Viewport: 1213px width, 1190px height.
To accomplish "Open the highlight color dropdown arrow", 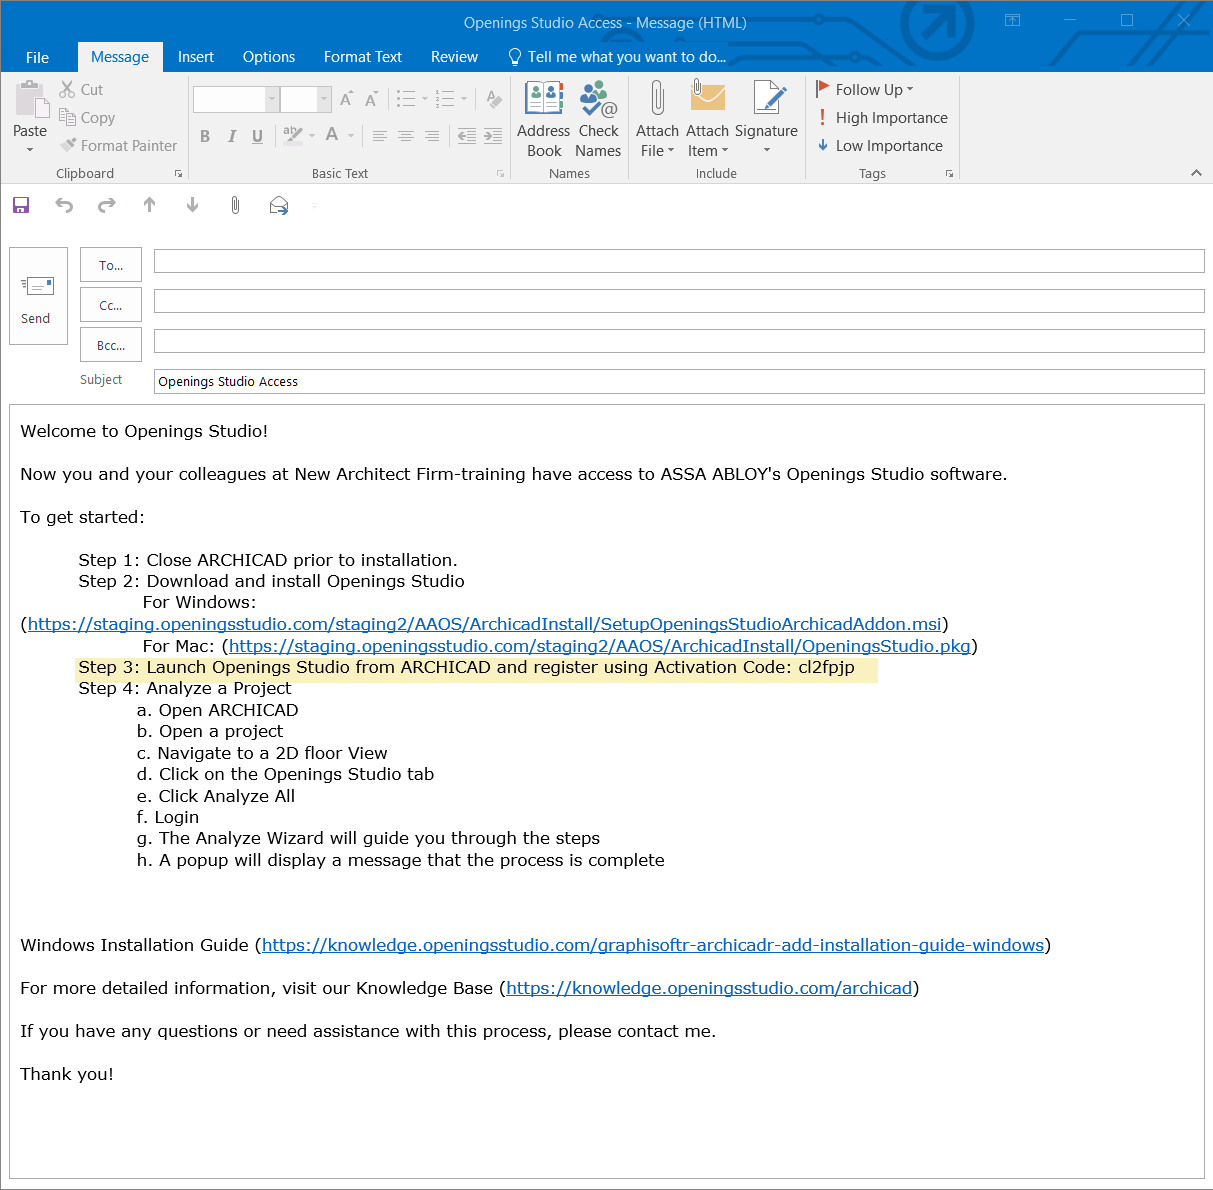I will coord(312,135).
